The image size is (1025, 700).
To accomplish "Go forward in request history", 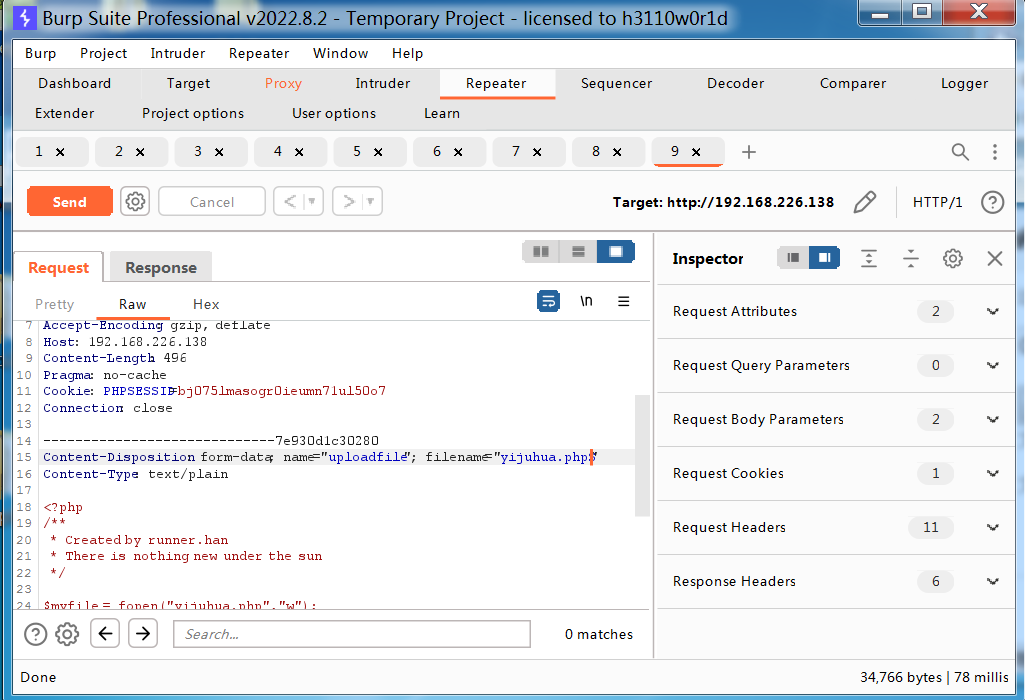I will pos(348,201).
